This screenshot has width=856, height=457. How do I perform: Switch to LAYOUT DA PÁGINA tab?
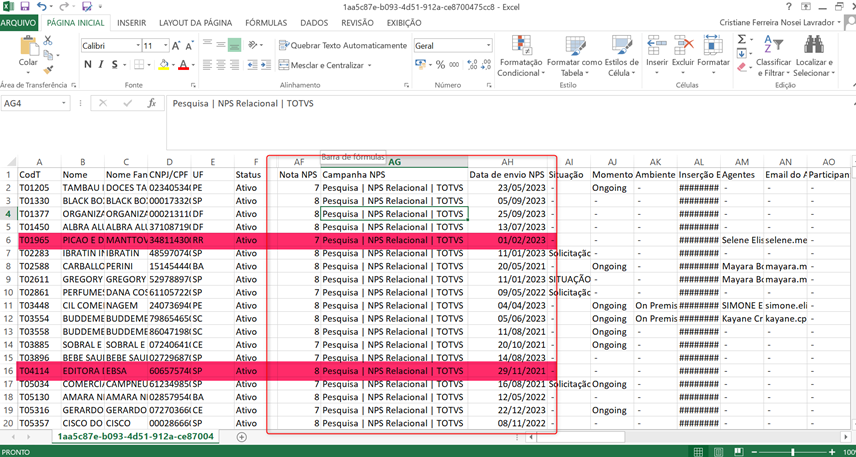pyautogui.click(x=195, y=23)
